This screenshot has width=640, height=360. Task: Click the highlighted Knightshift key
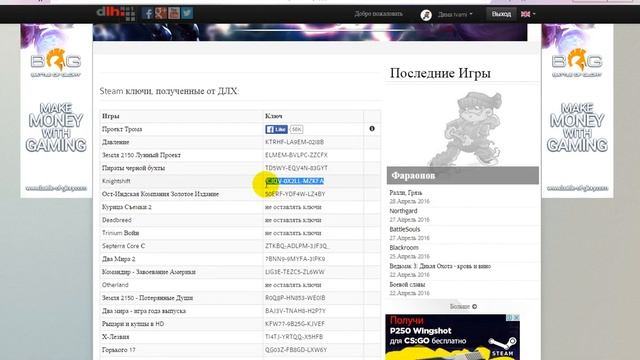295,181
